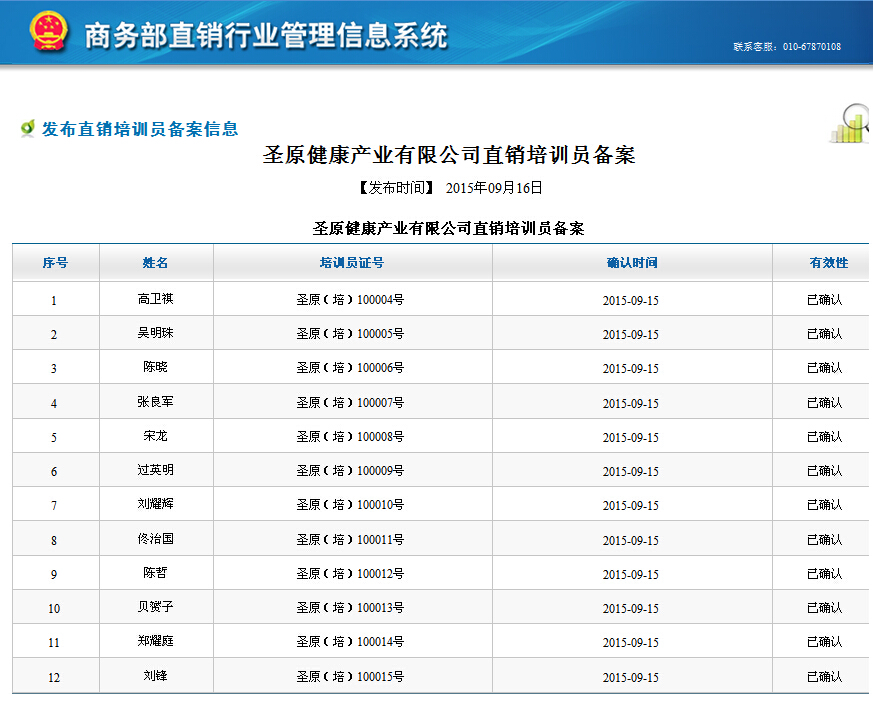Click the name 宋龙 in row 5
873x710 pixels.
[156, 437]
